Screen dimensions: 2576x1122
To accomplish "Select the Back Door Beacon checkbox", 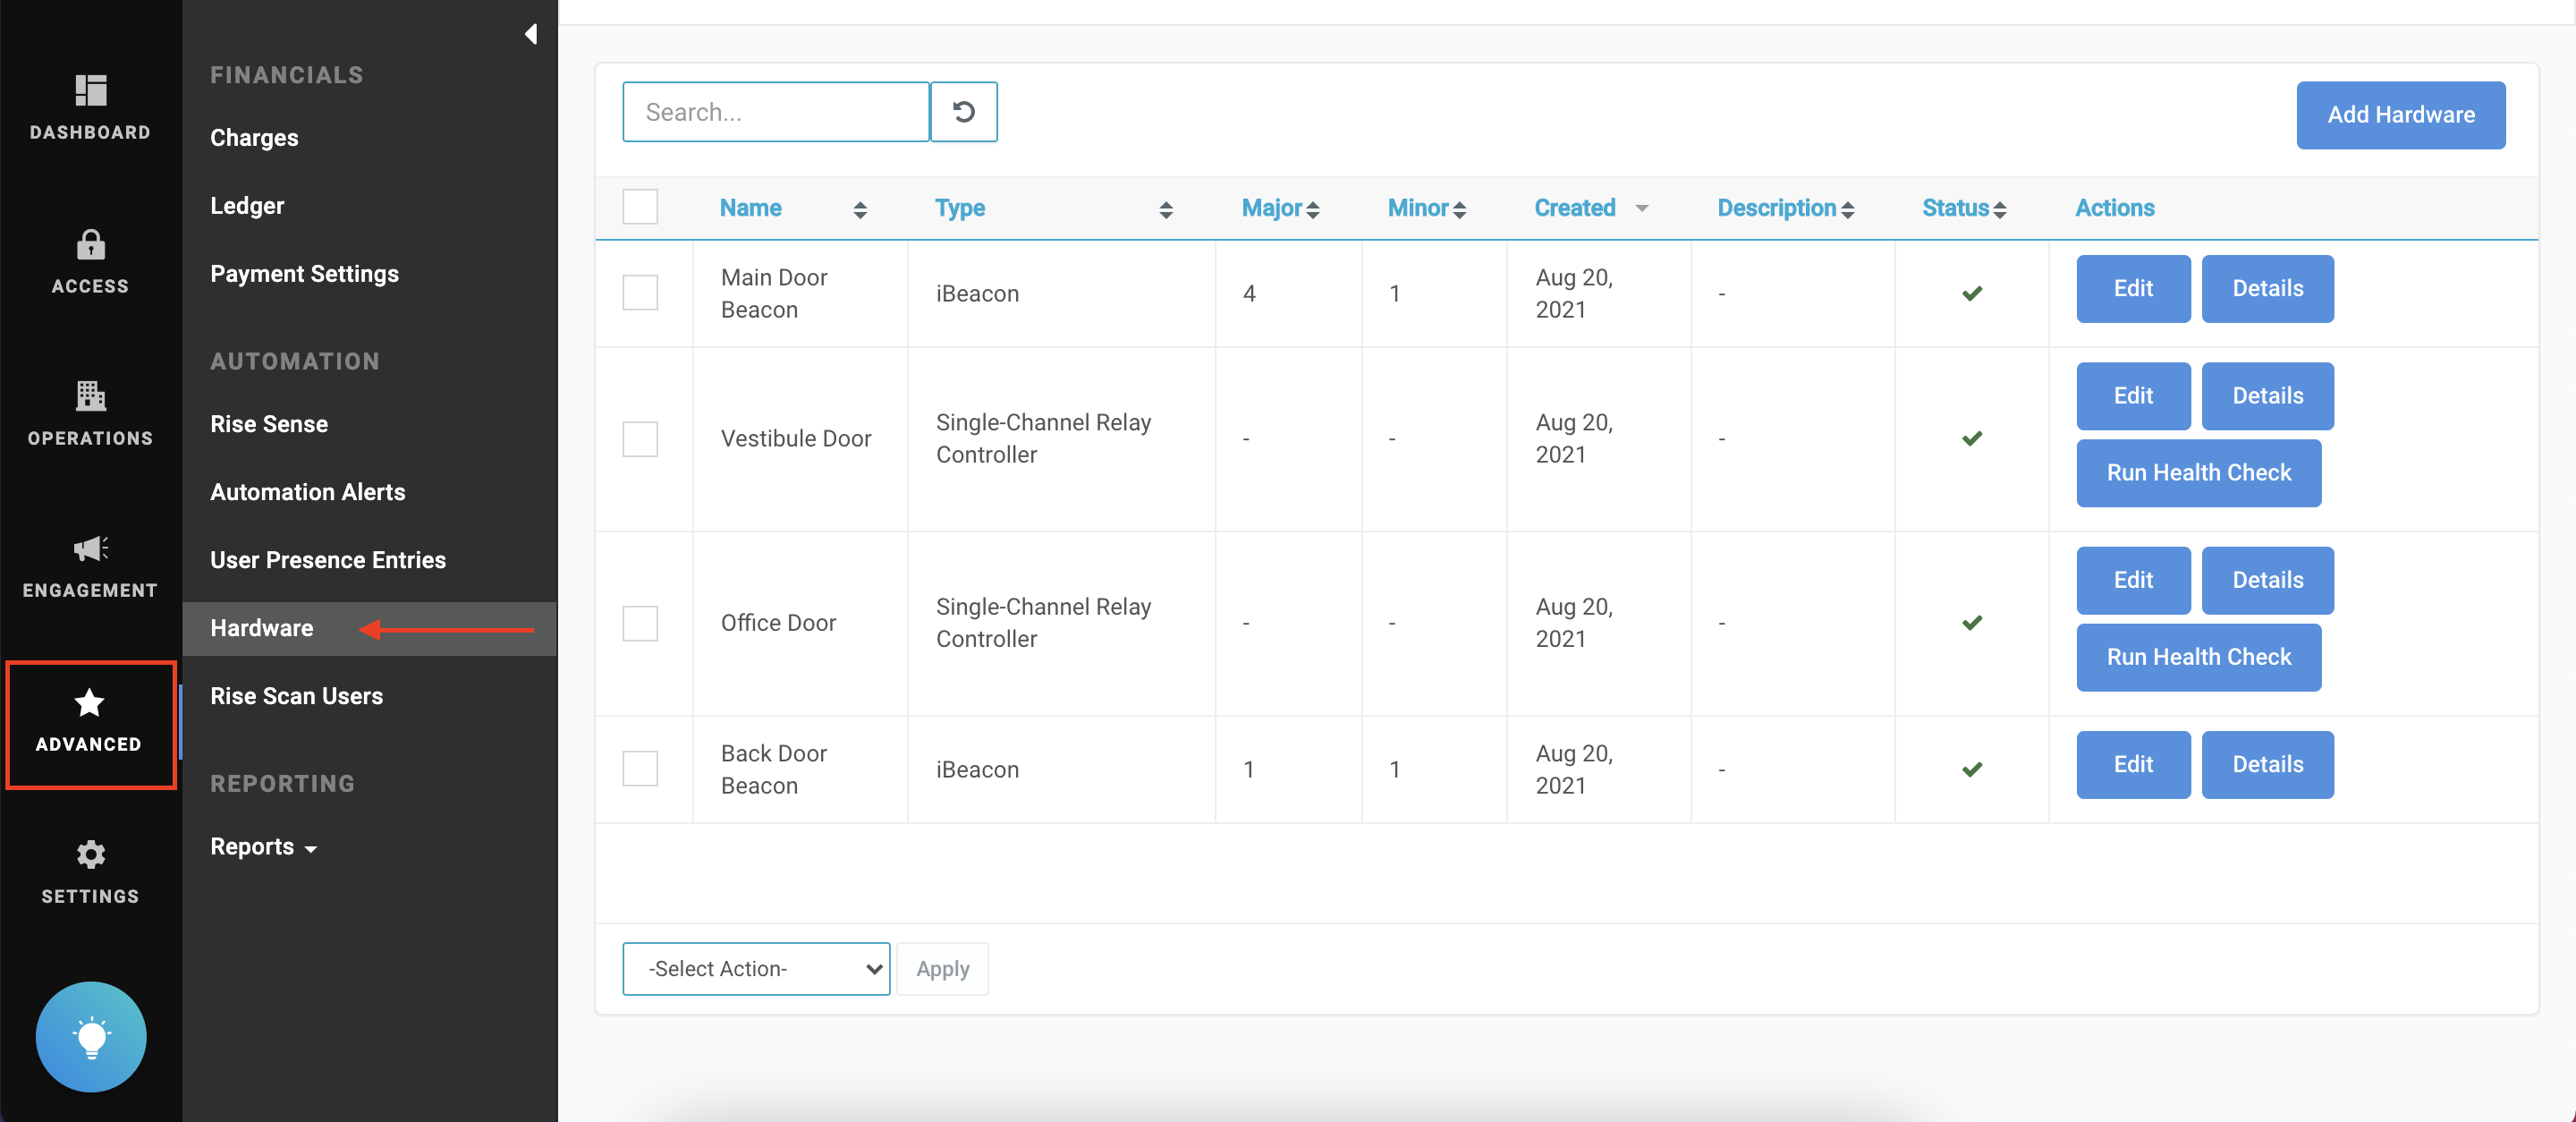I will 640,769.
